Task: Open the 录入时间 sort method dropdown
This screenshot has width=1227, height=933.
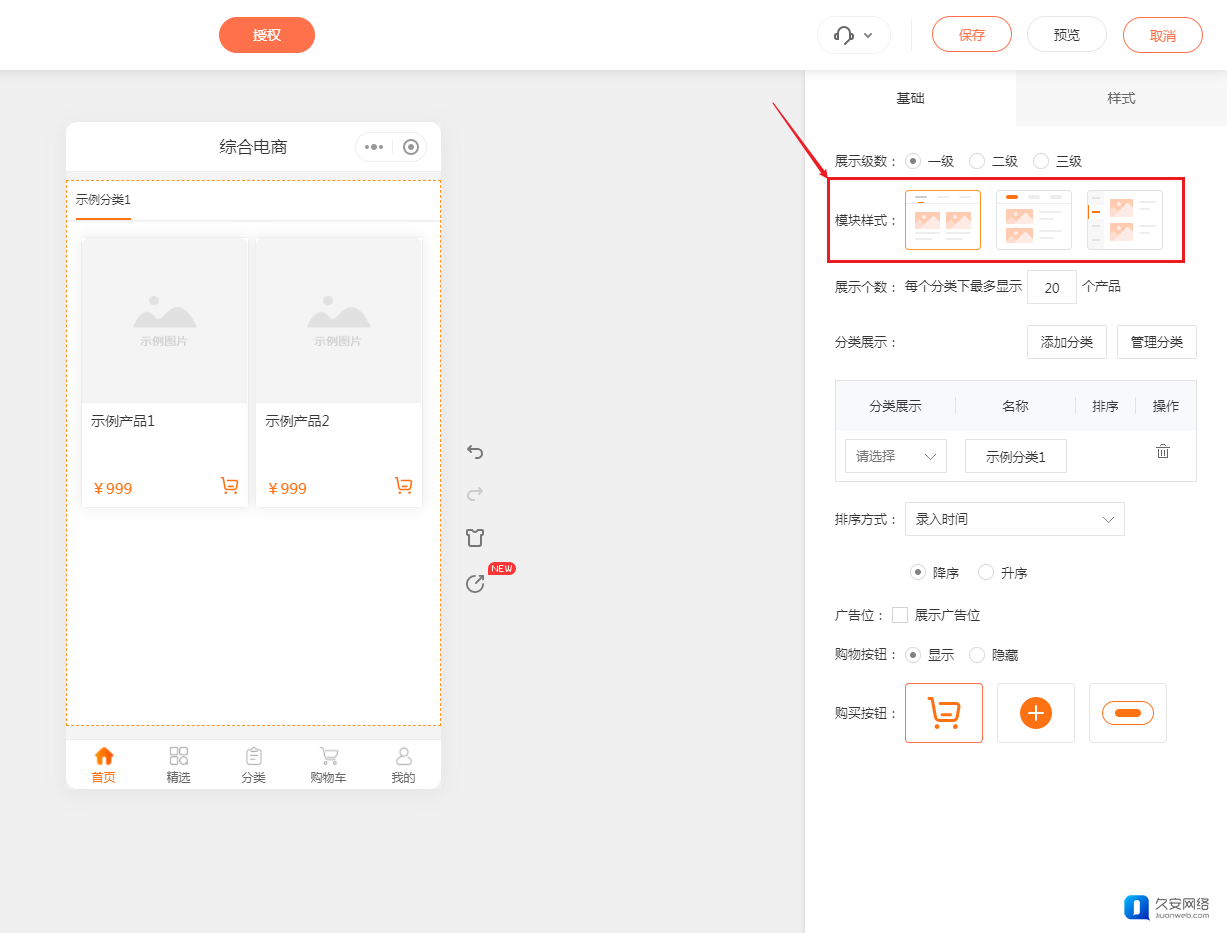Action: click(x=1014, y=519)
